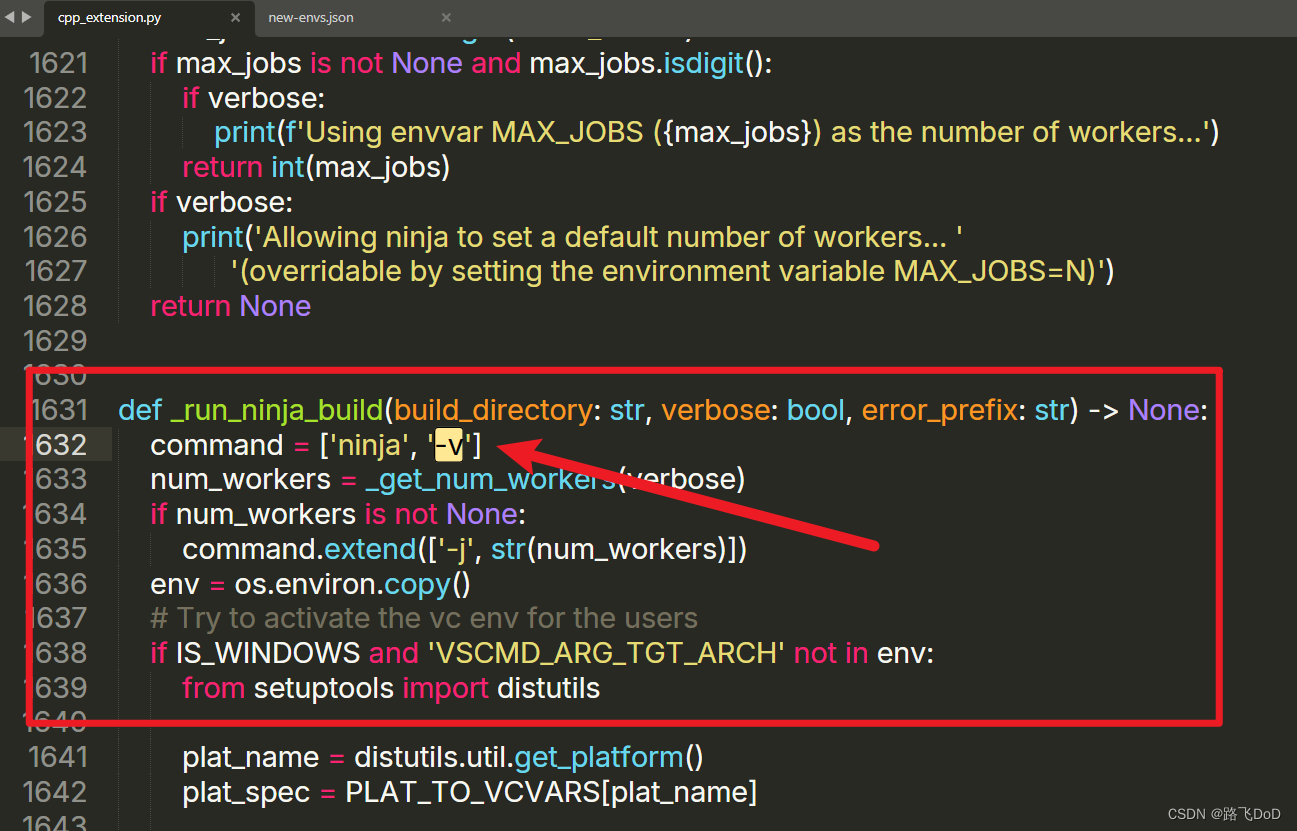Switch to the new-envs.json tab
The width and height of the screenshot is (1297, 831).
pyautogui.click(x=312, y=17)
